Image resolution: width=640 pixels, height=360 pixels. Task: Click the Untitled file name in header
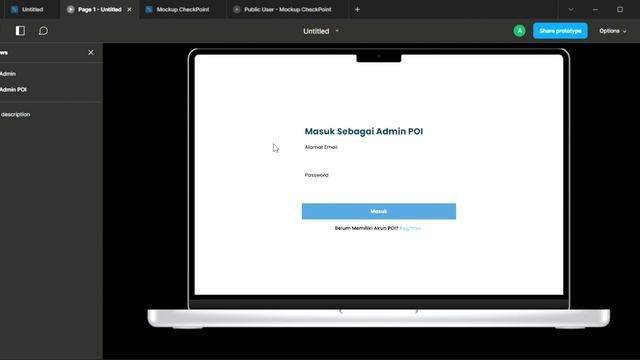[316, 31]
